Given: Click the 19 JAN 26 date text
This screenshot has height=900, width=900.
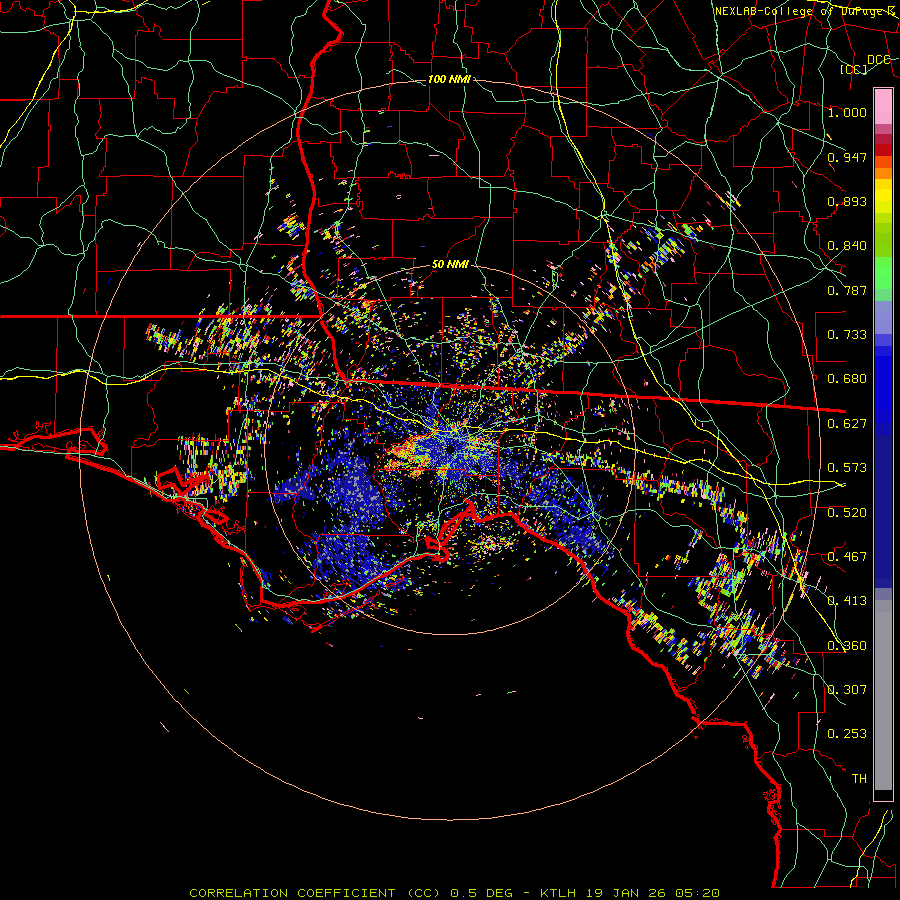Looking at the screenshot, I should (627, 893).
